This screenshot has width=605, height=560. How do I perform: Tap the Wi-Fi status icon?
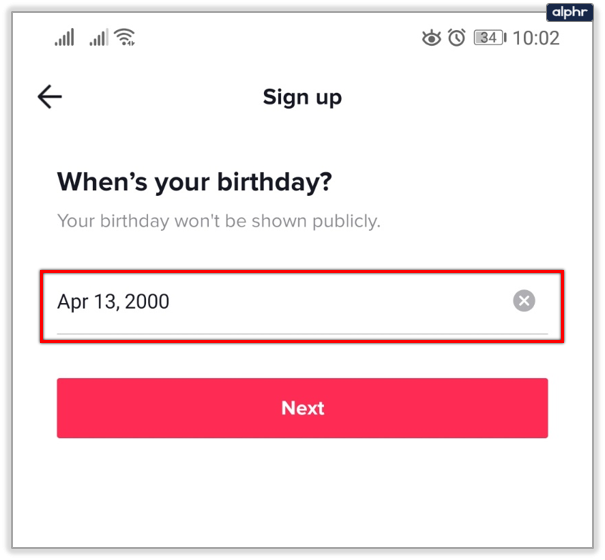(x=125, y=38)
